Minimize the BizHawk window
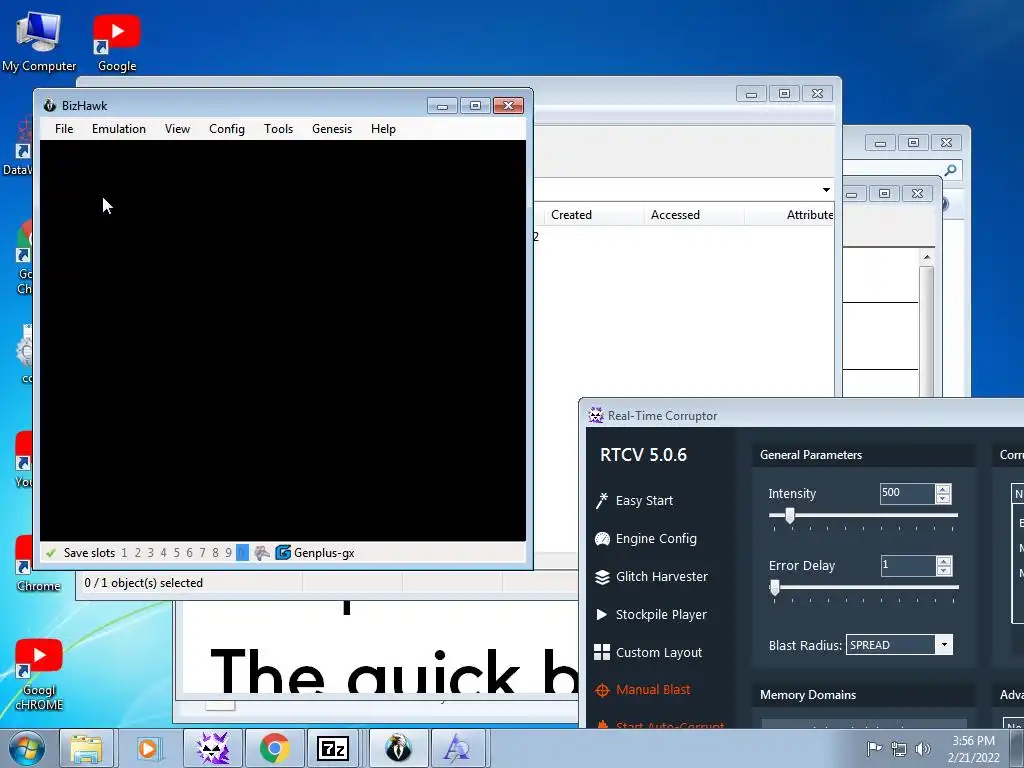This screenshot has width=1024, height=768. 443,105
